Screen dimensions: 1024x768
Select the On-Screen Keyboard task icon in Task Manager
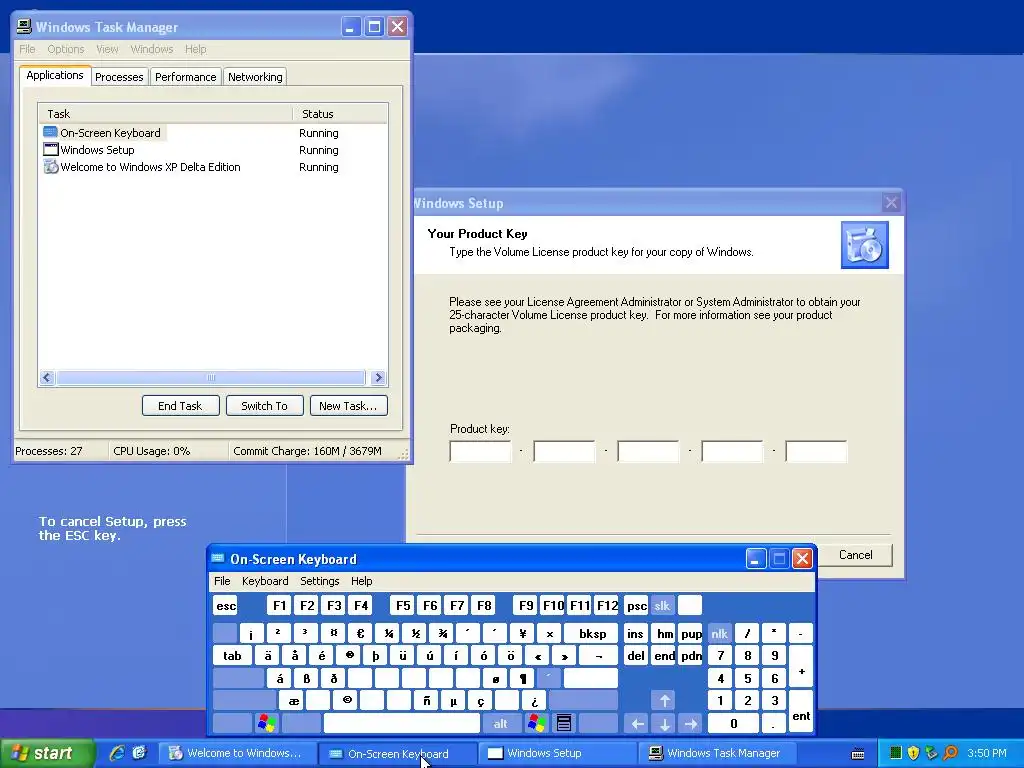click(50, 133)
